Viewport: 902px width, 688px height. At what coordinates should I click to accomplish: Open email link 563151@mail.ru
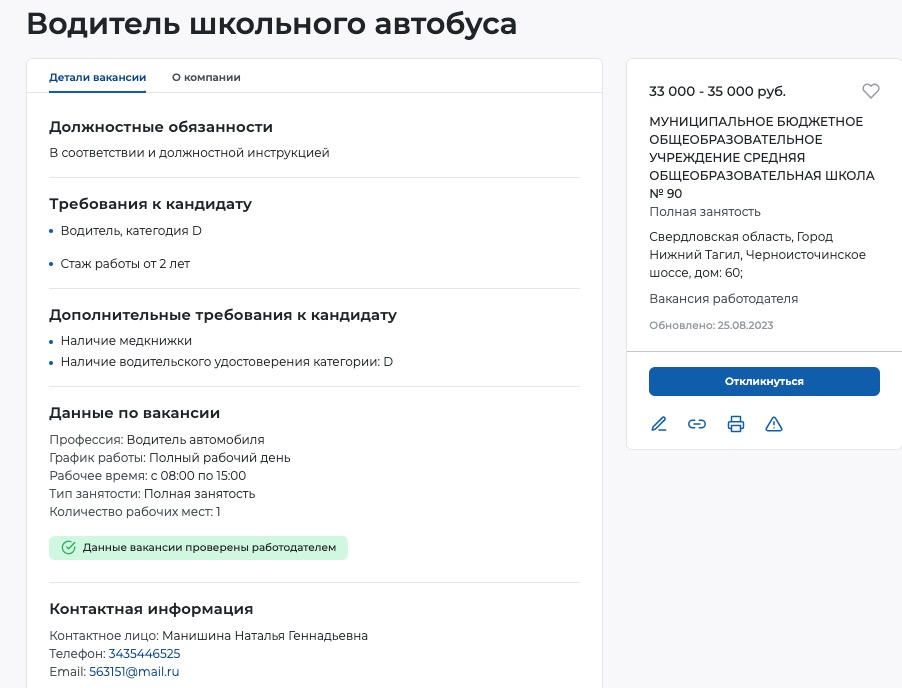coord(134,672)
